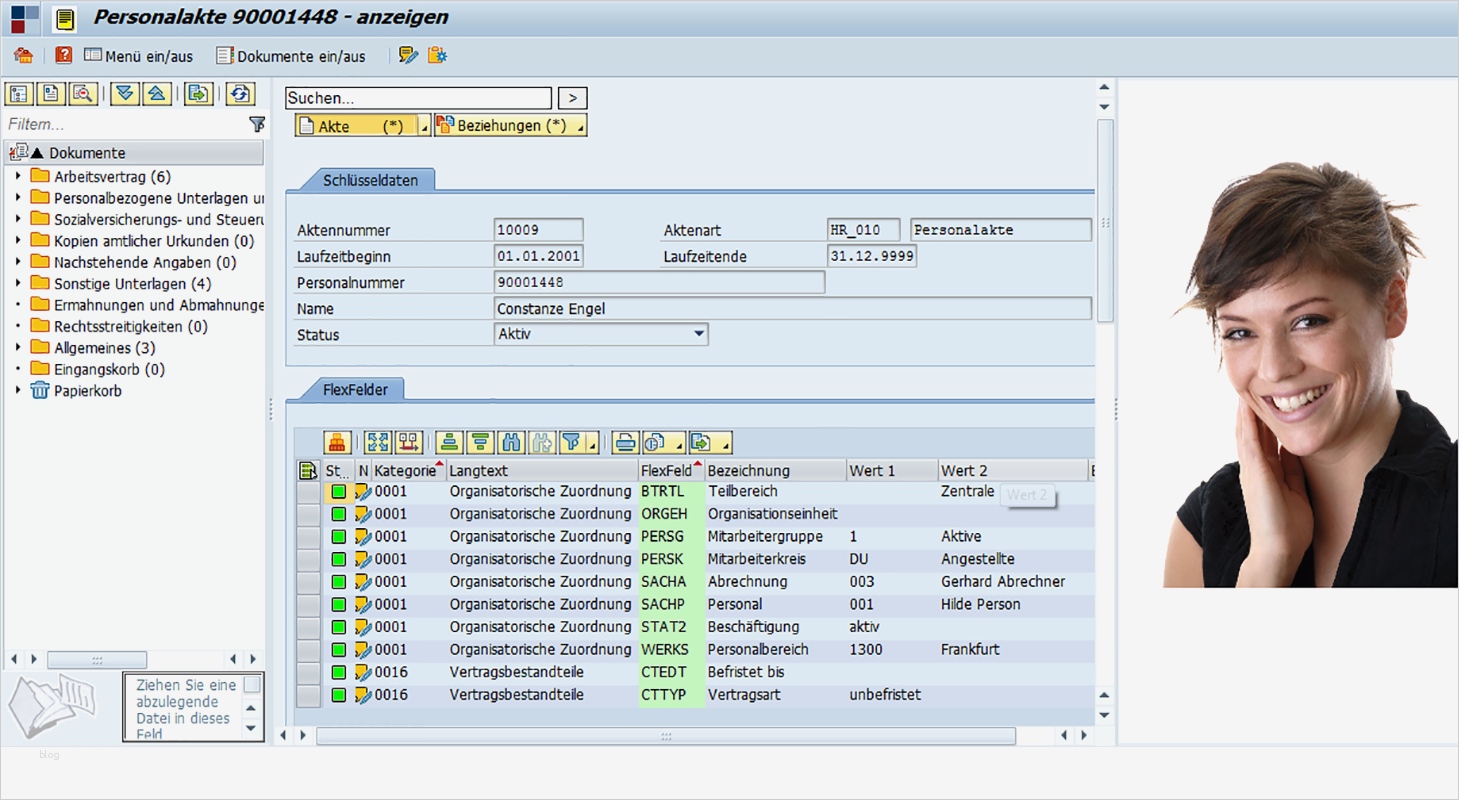This screenshot has height=800, width=1459.
Task: Click the filter funnel beside Filtern field
Action: (257, 124)
